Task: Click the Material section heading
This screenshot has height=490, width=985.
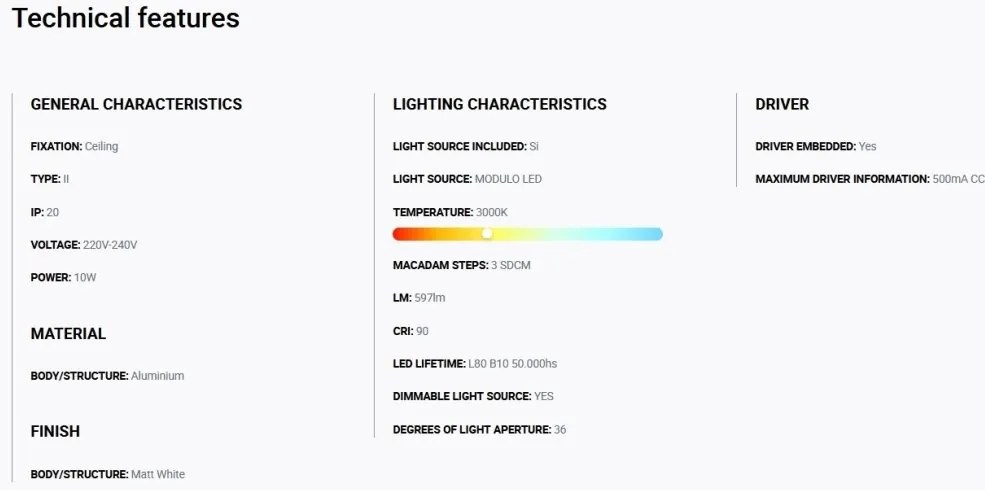Action: [x=68, y=334]
